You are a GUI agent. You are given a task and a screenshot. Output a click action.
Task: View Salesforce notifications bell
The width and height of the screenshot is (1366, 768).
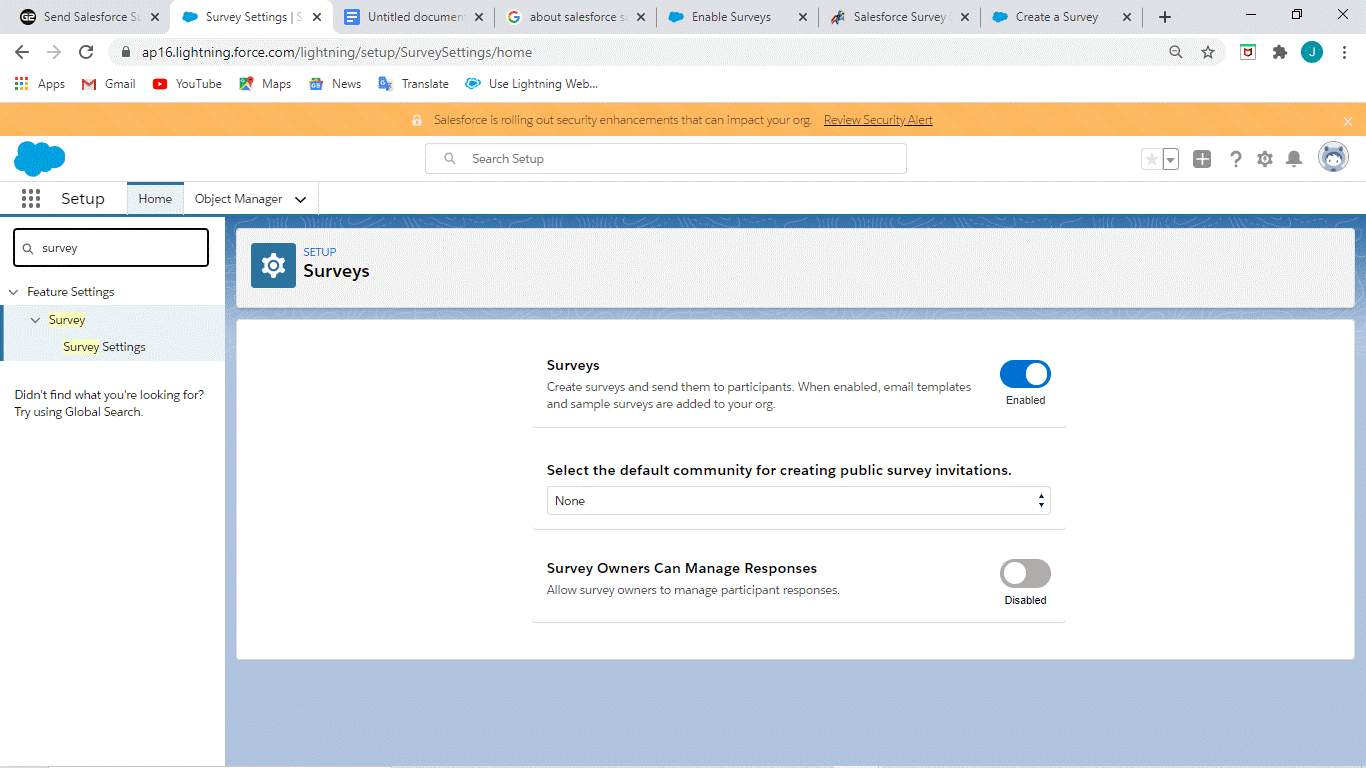pos(1294,158)
